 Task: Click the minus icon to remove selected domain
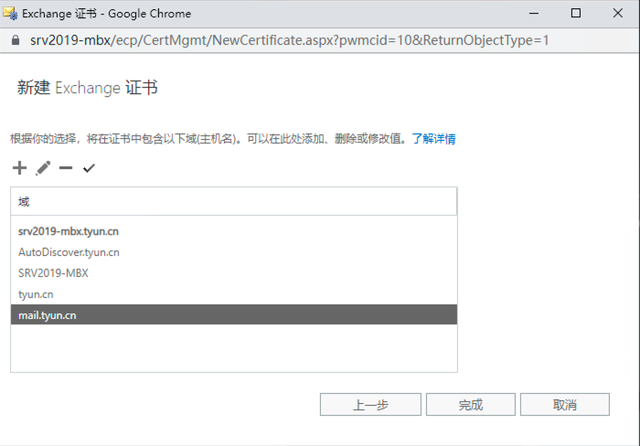tap(66, 168)
